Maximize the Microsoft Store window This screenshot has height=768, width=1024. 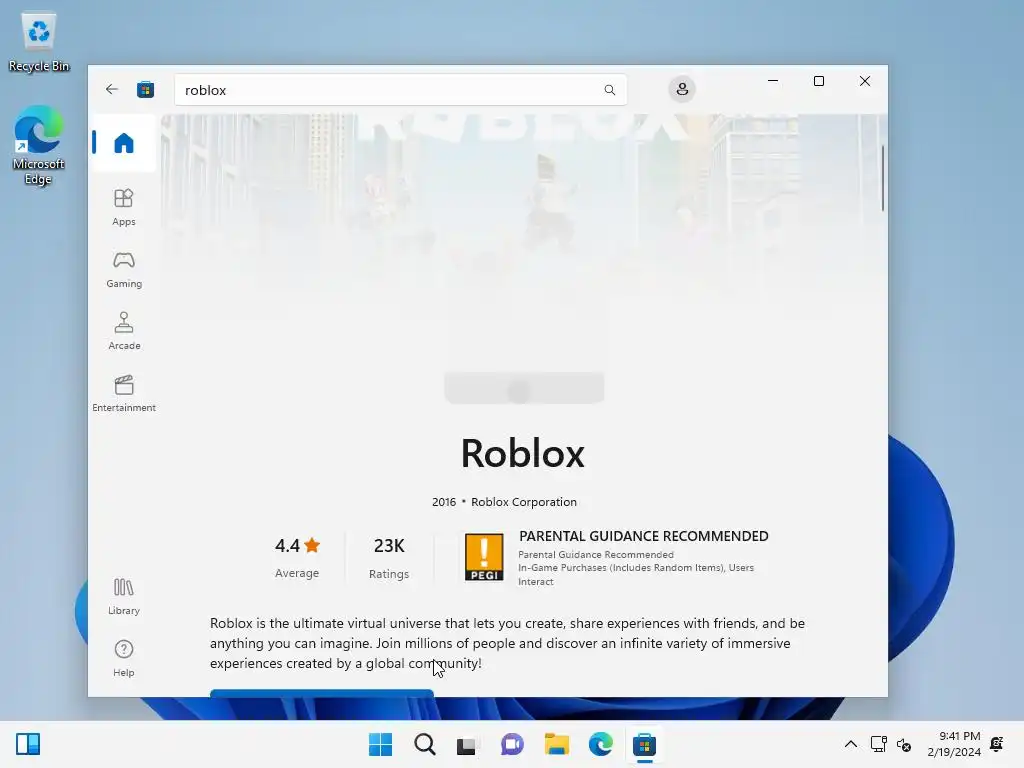click(x=818, y=81)
